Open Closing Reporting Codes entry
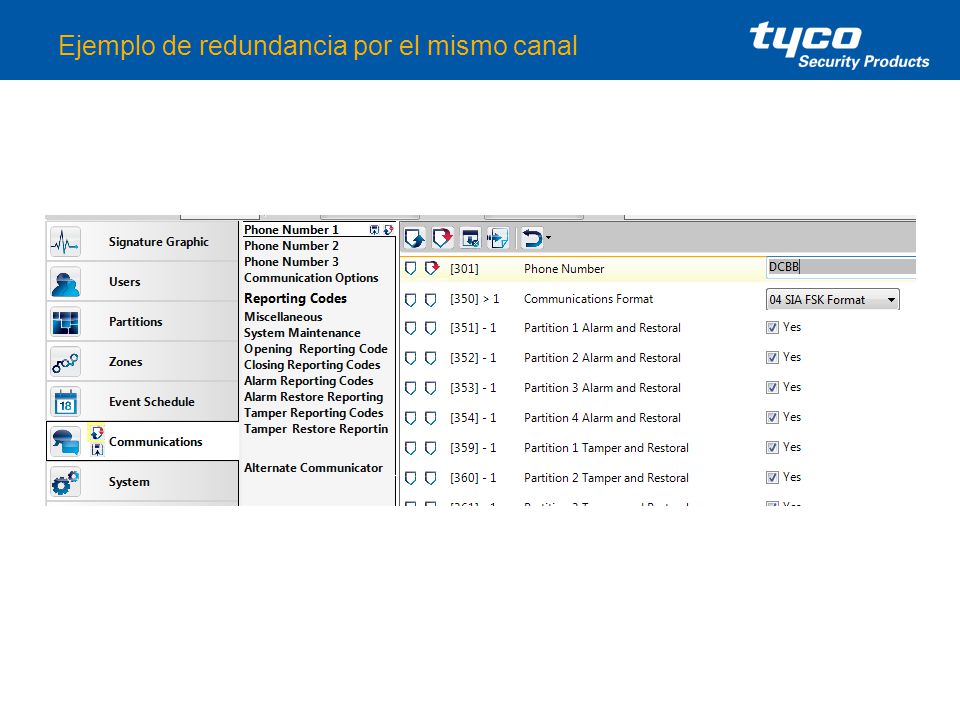Image resolution: width=960 pixels, height=720 pixels. 312,365
